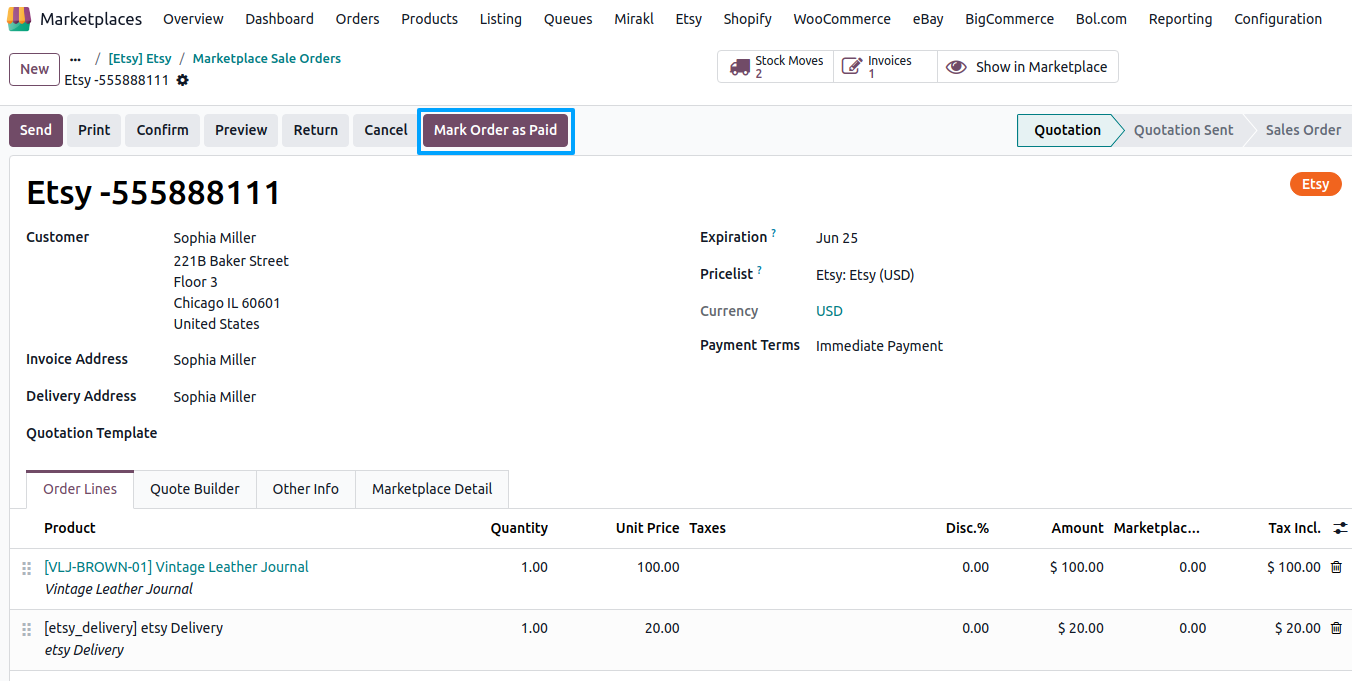This screenshot has width=1352, height=681.
Task: Grab the etsy Delivery row handle
Action: 27,629
